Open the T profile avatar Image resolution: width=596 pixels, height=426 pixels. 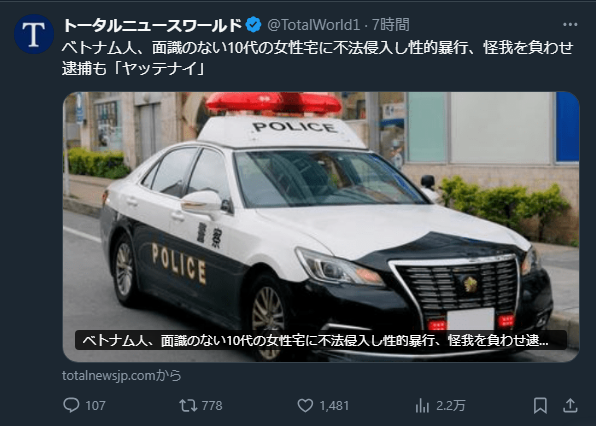pyautogui.click(x=34, y=34)
